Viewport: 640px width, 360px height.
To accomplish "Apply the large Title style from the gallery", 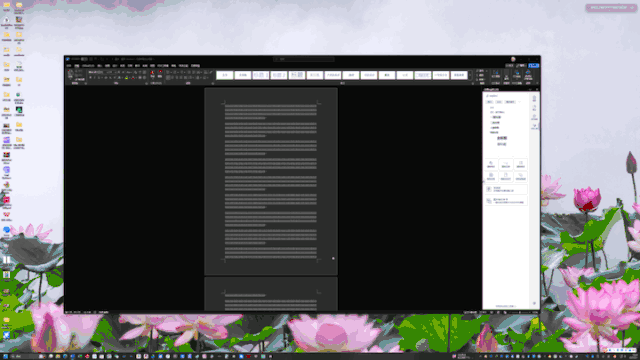I will 297,75.
